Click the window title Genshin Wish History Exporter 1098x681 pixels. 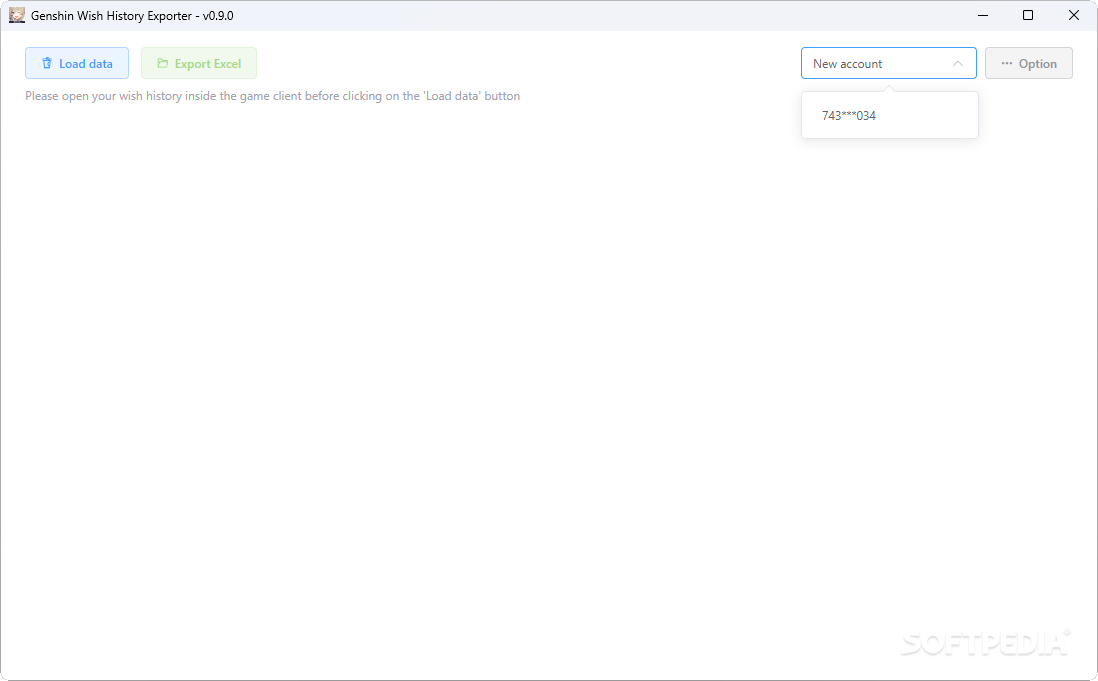[132, 15]
